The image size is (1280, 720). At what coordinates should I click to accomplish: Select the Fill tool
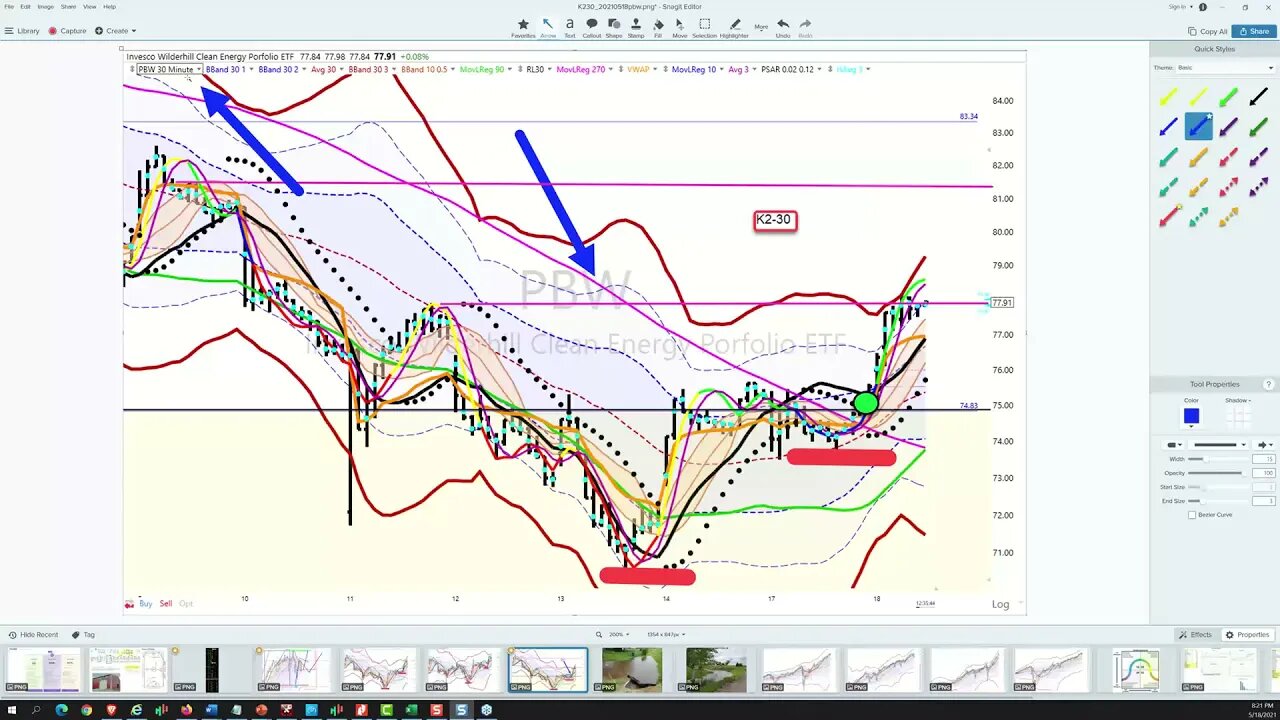pos(658,28)
